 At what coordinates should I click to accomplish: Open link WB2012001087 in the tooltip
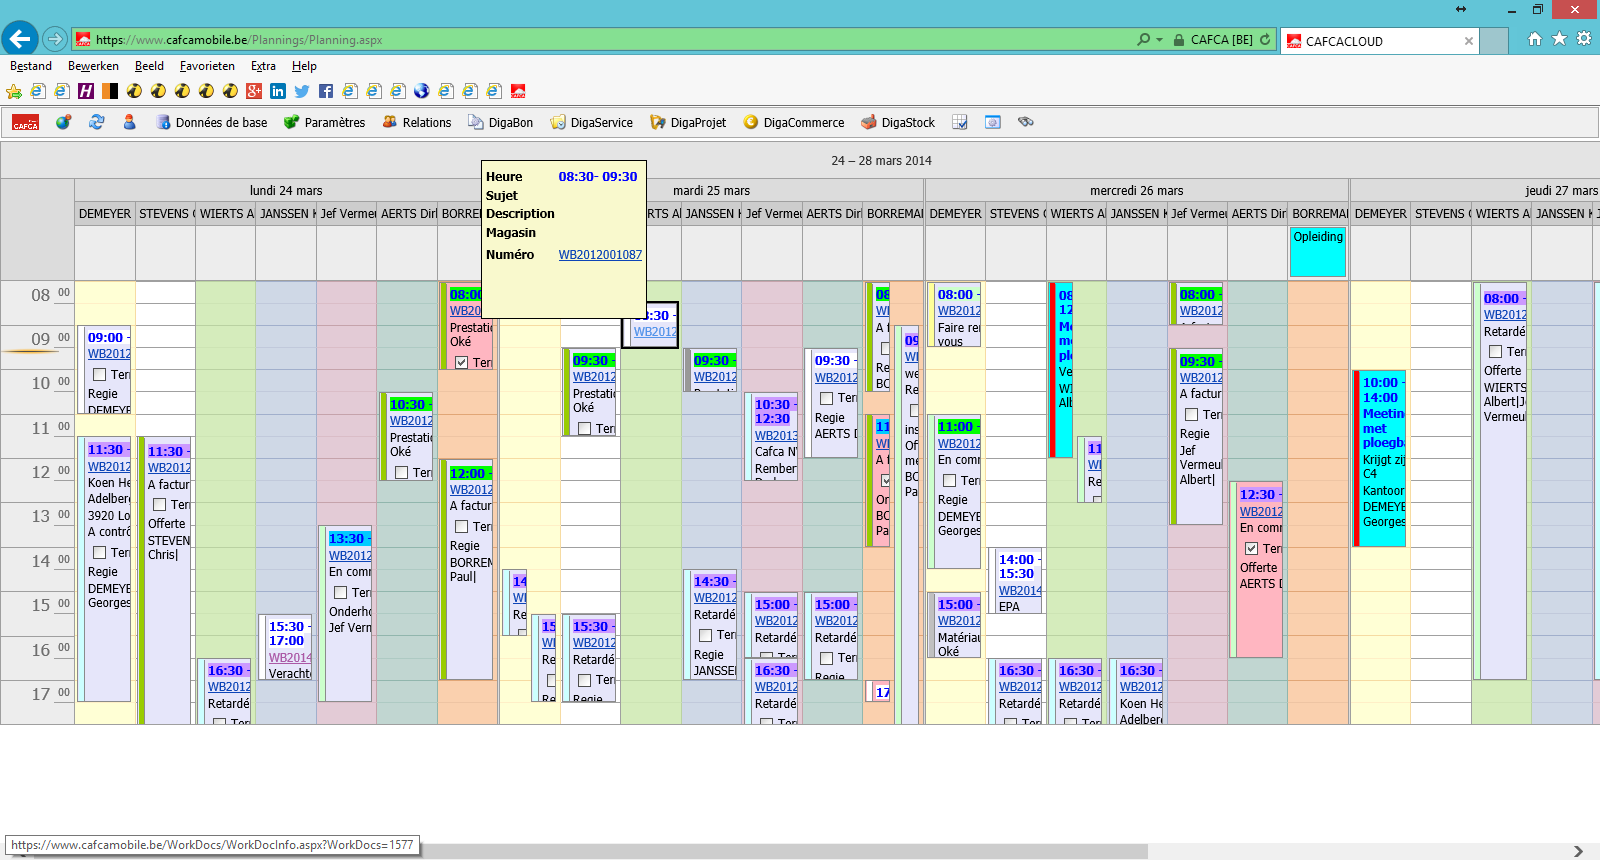(600, 255)
